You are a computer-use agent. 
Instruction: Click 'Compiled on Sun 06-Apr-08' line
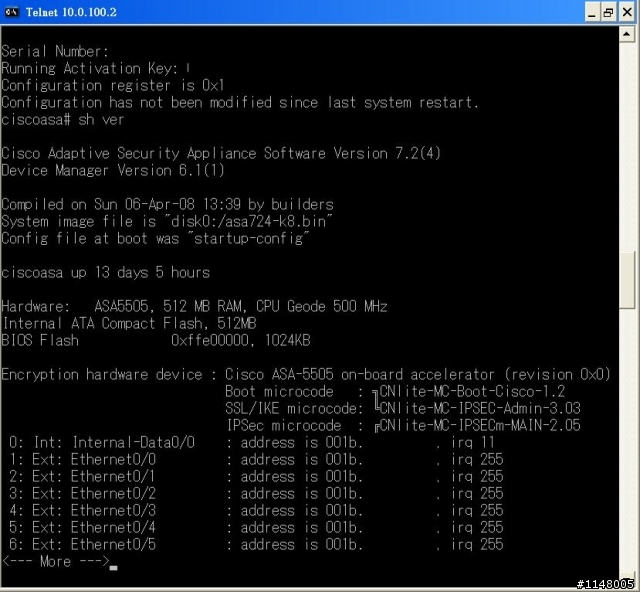[167, 204]
